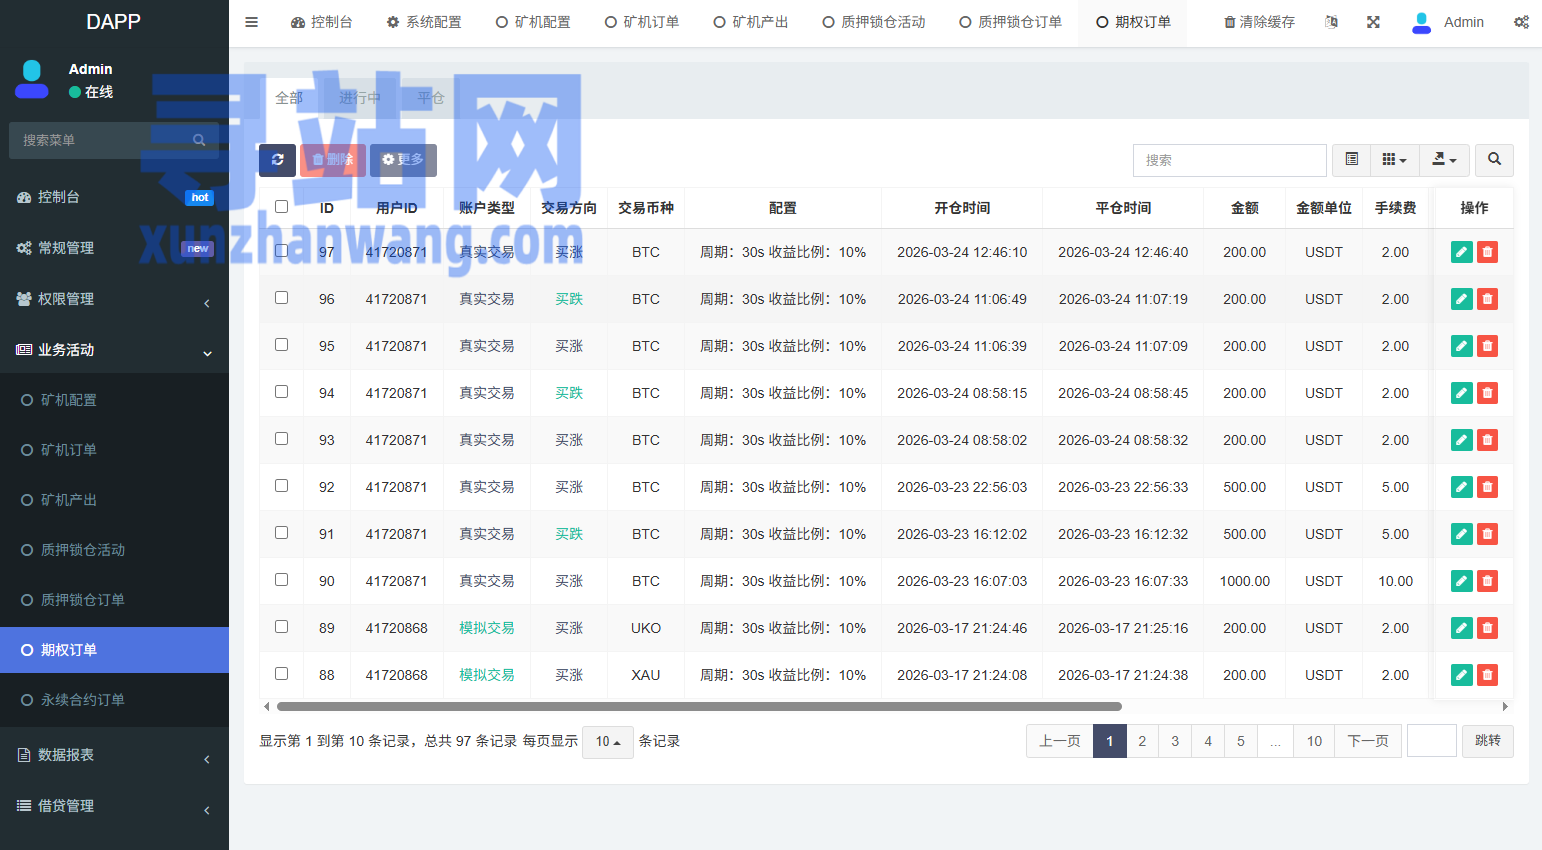The height and width of the screenshot is (850, 1542).
Task: Go to page 2 of records
Action: click(1142, 741)
